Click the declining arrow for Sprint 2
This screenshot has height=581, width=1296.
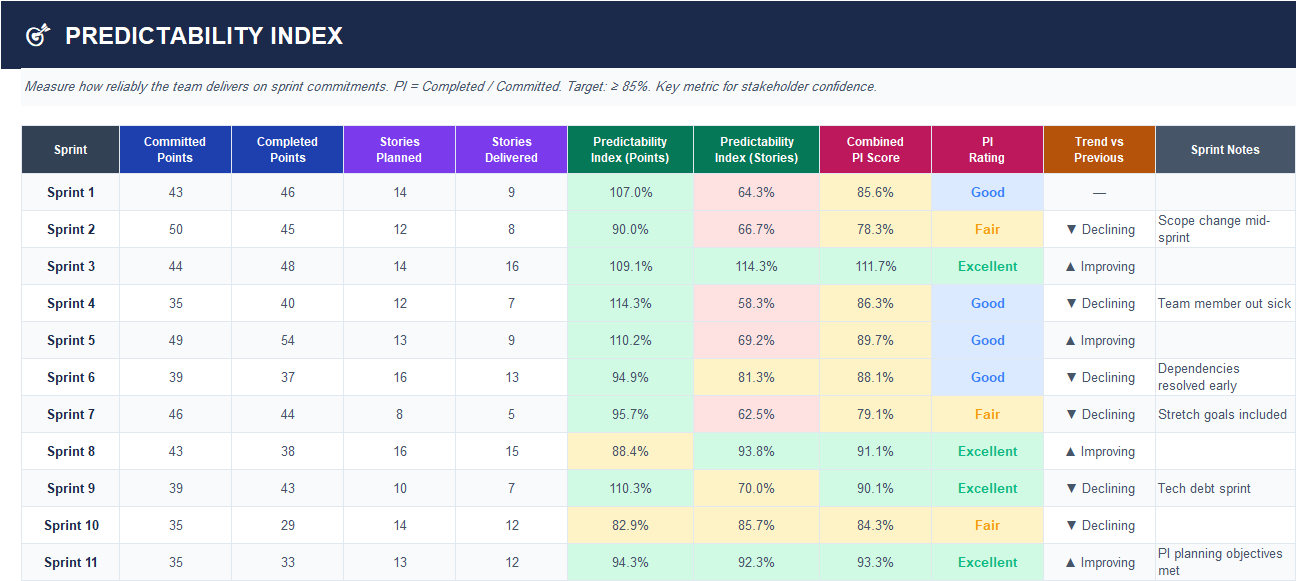click(x=1098, y=229)
